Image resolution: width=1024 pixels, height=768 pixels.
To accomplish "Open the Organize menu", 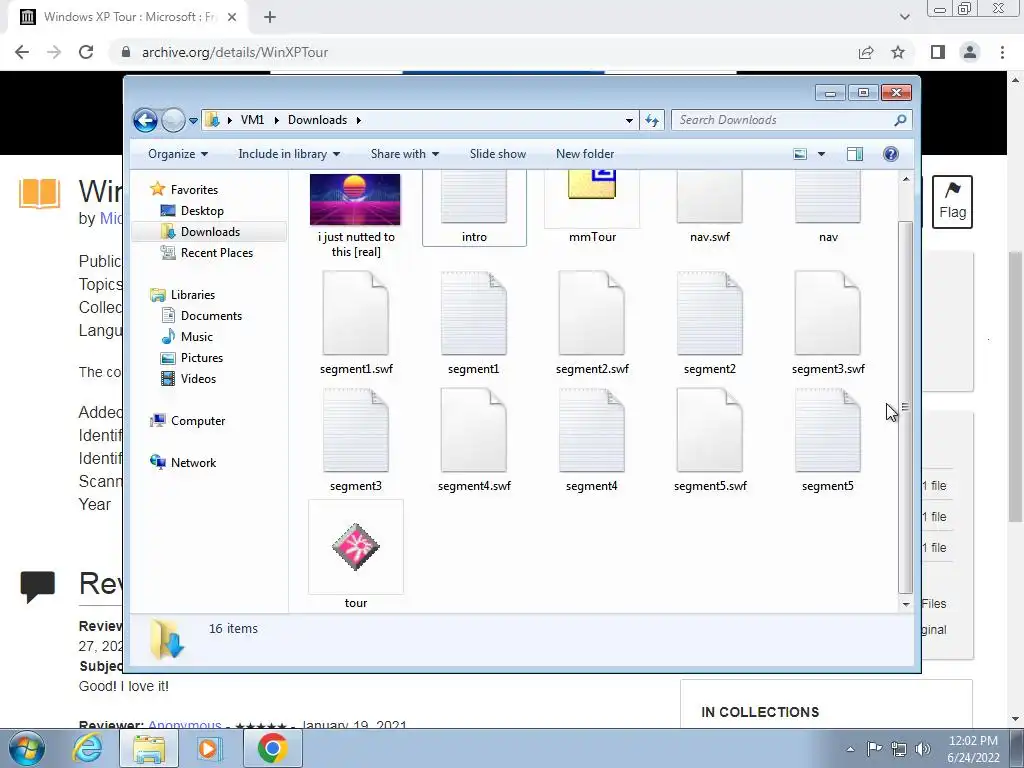I will (x=178, y=154).
